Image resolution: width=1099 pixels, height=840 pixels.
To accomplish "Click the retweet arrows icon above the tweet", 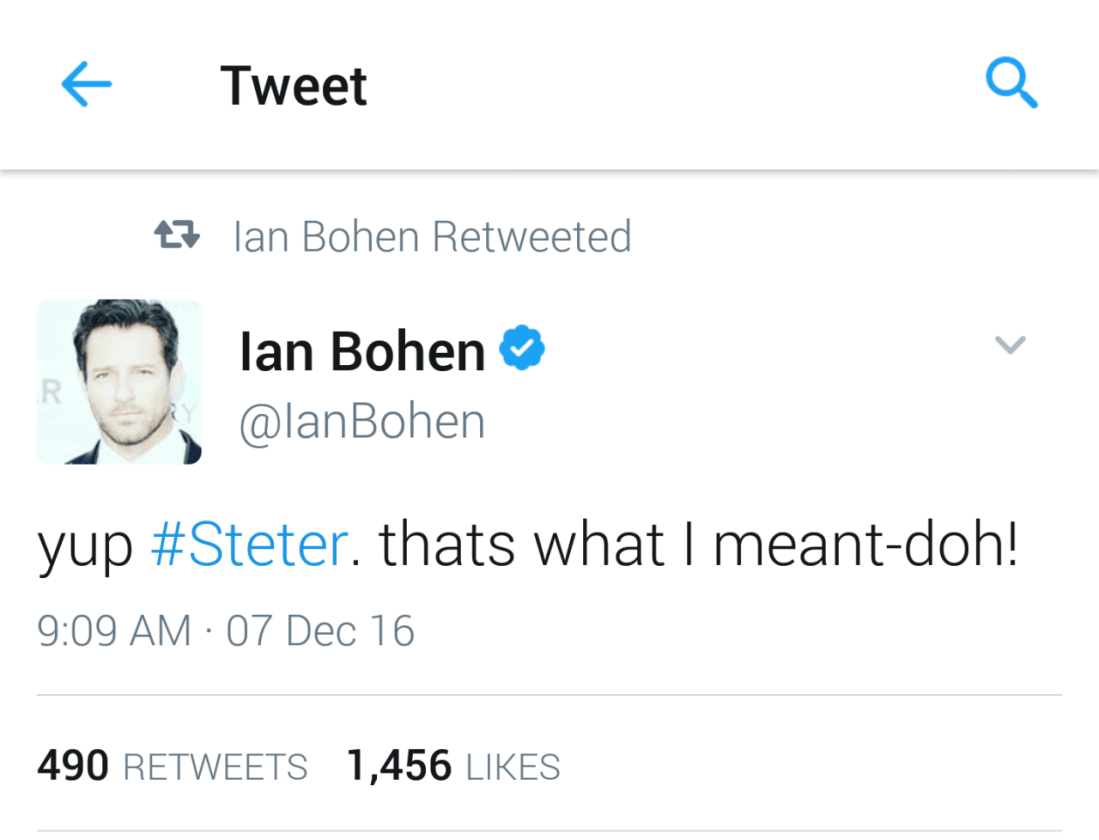I will tap(177, 237).
